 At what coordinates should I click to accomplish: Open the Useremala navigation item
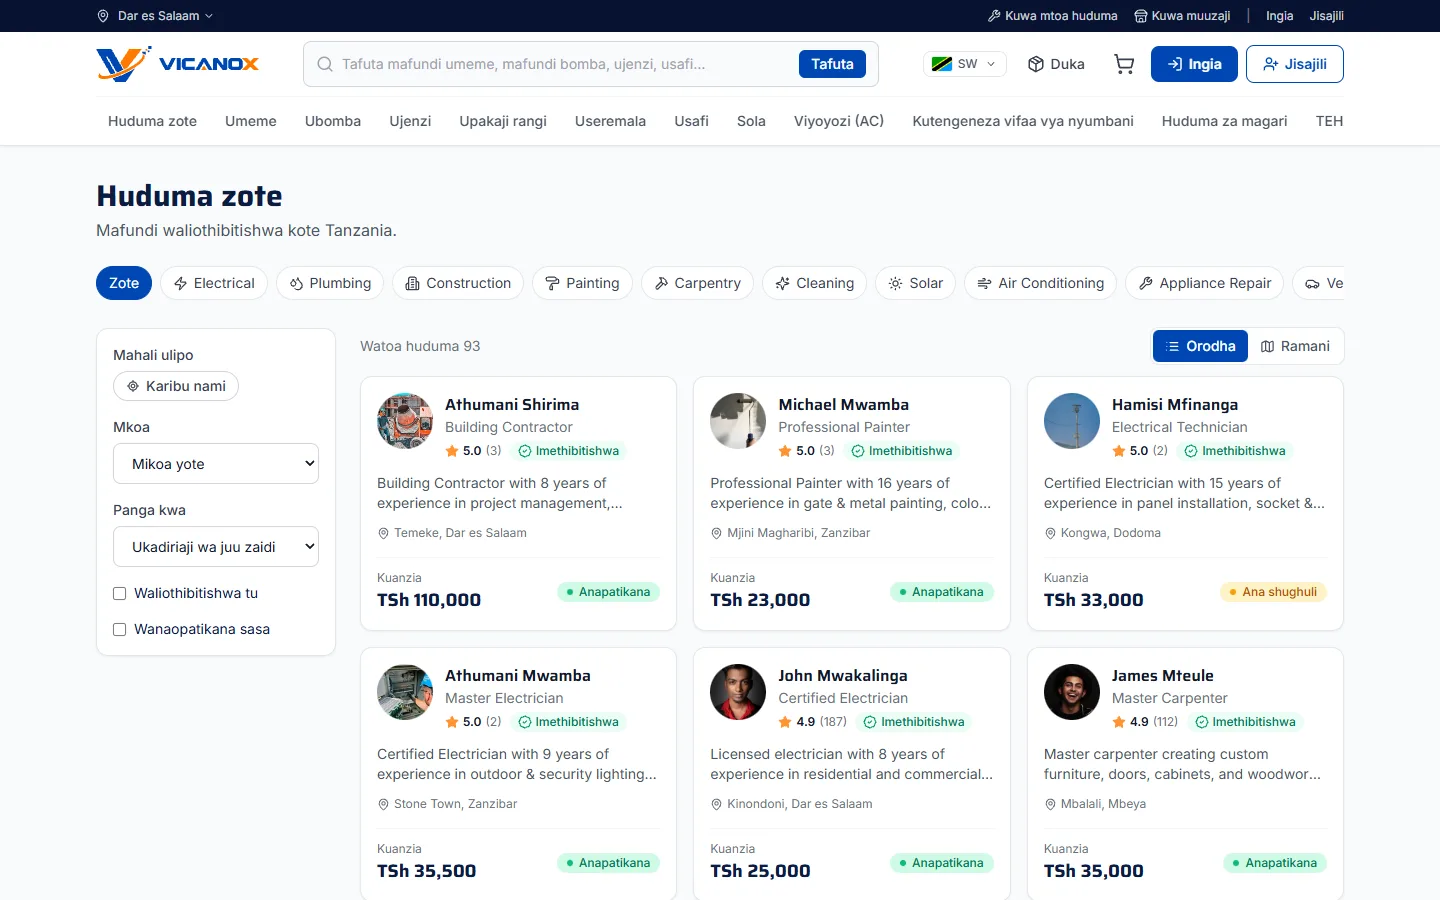coord(610,121)
